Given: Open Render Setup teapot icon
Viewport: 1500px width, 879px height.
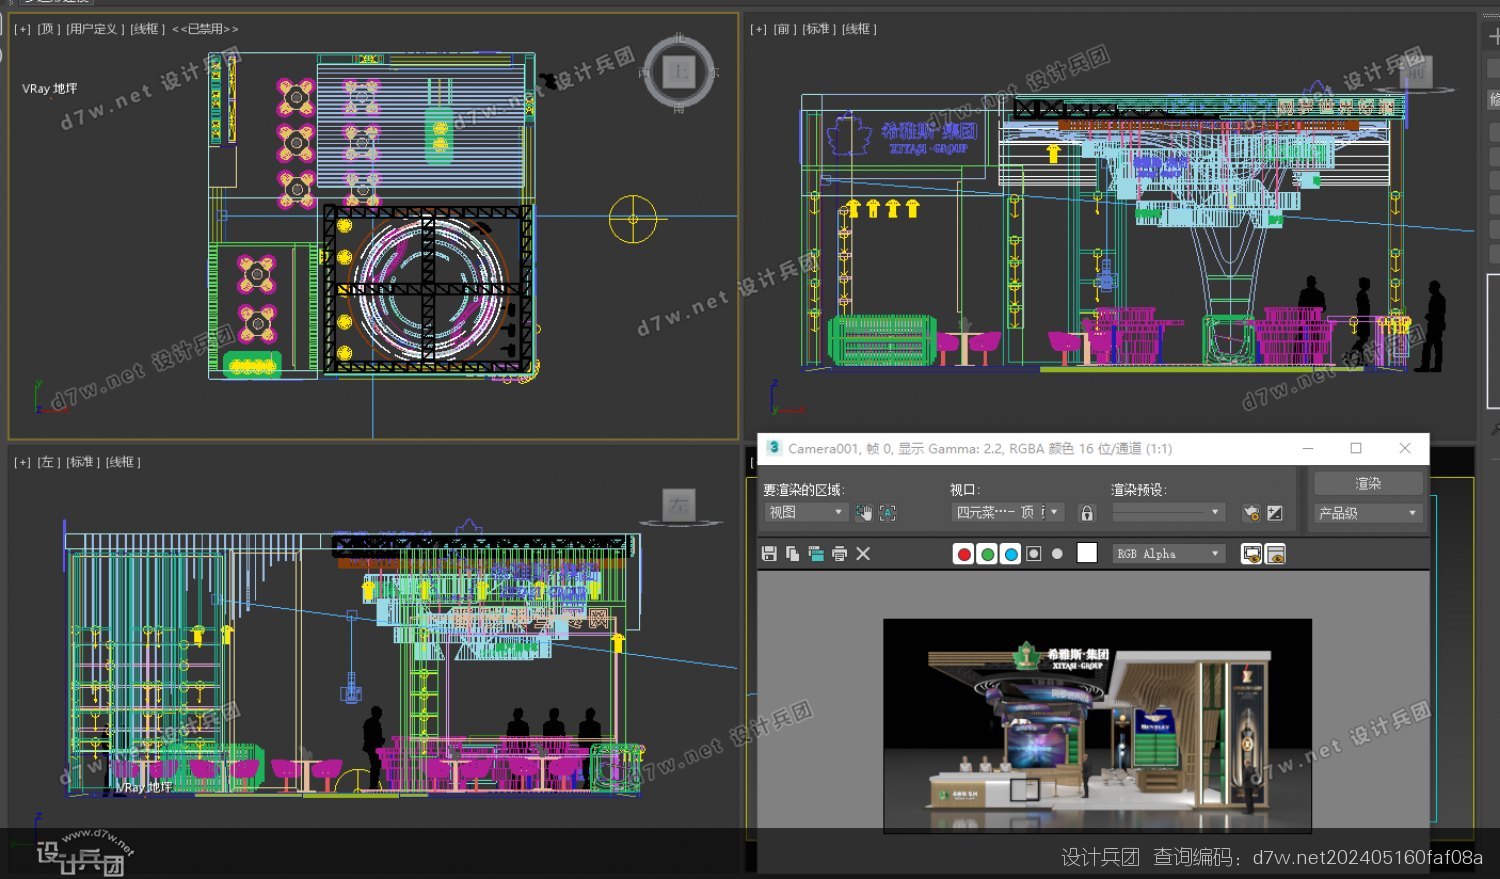Looking at the screenshot, I should tap(1251, 513).
